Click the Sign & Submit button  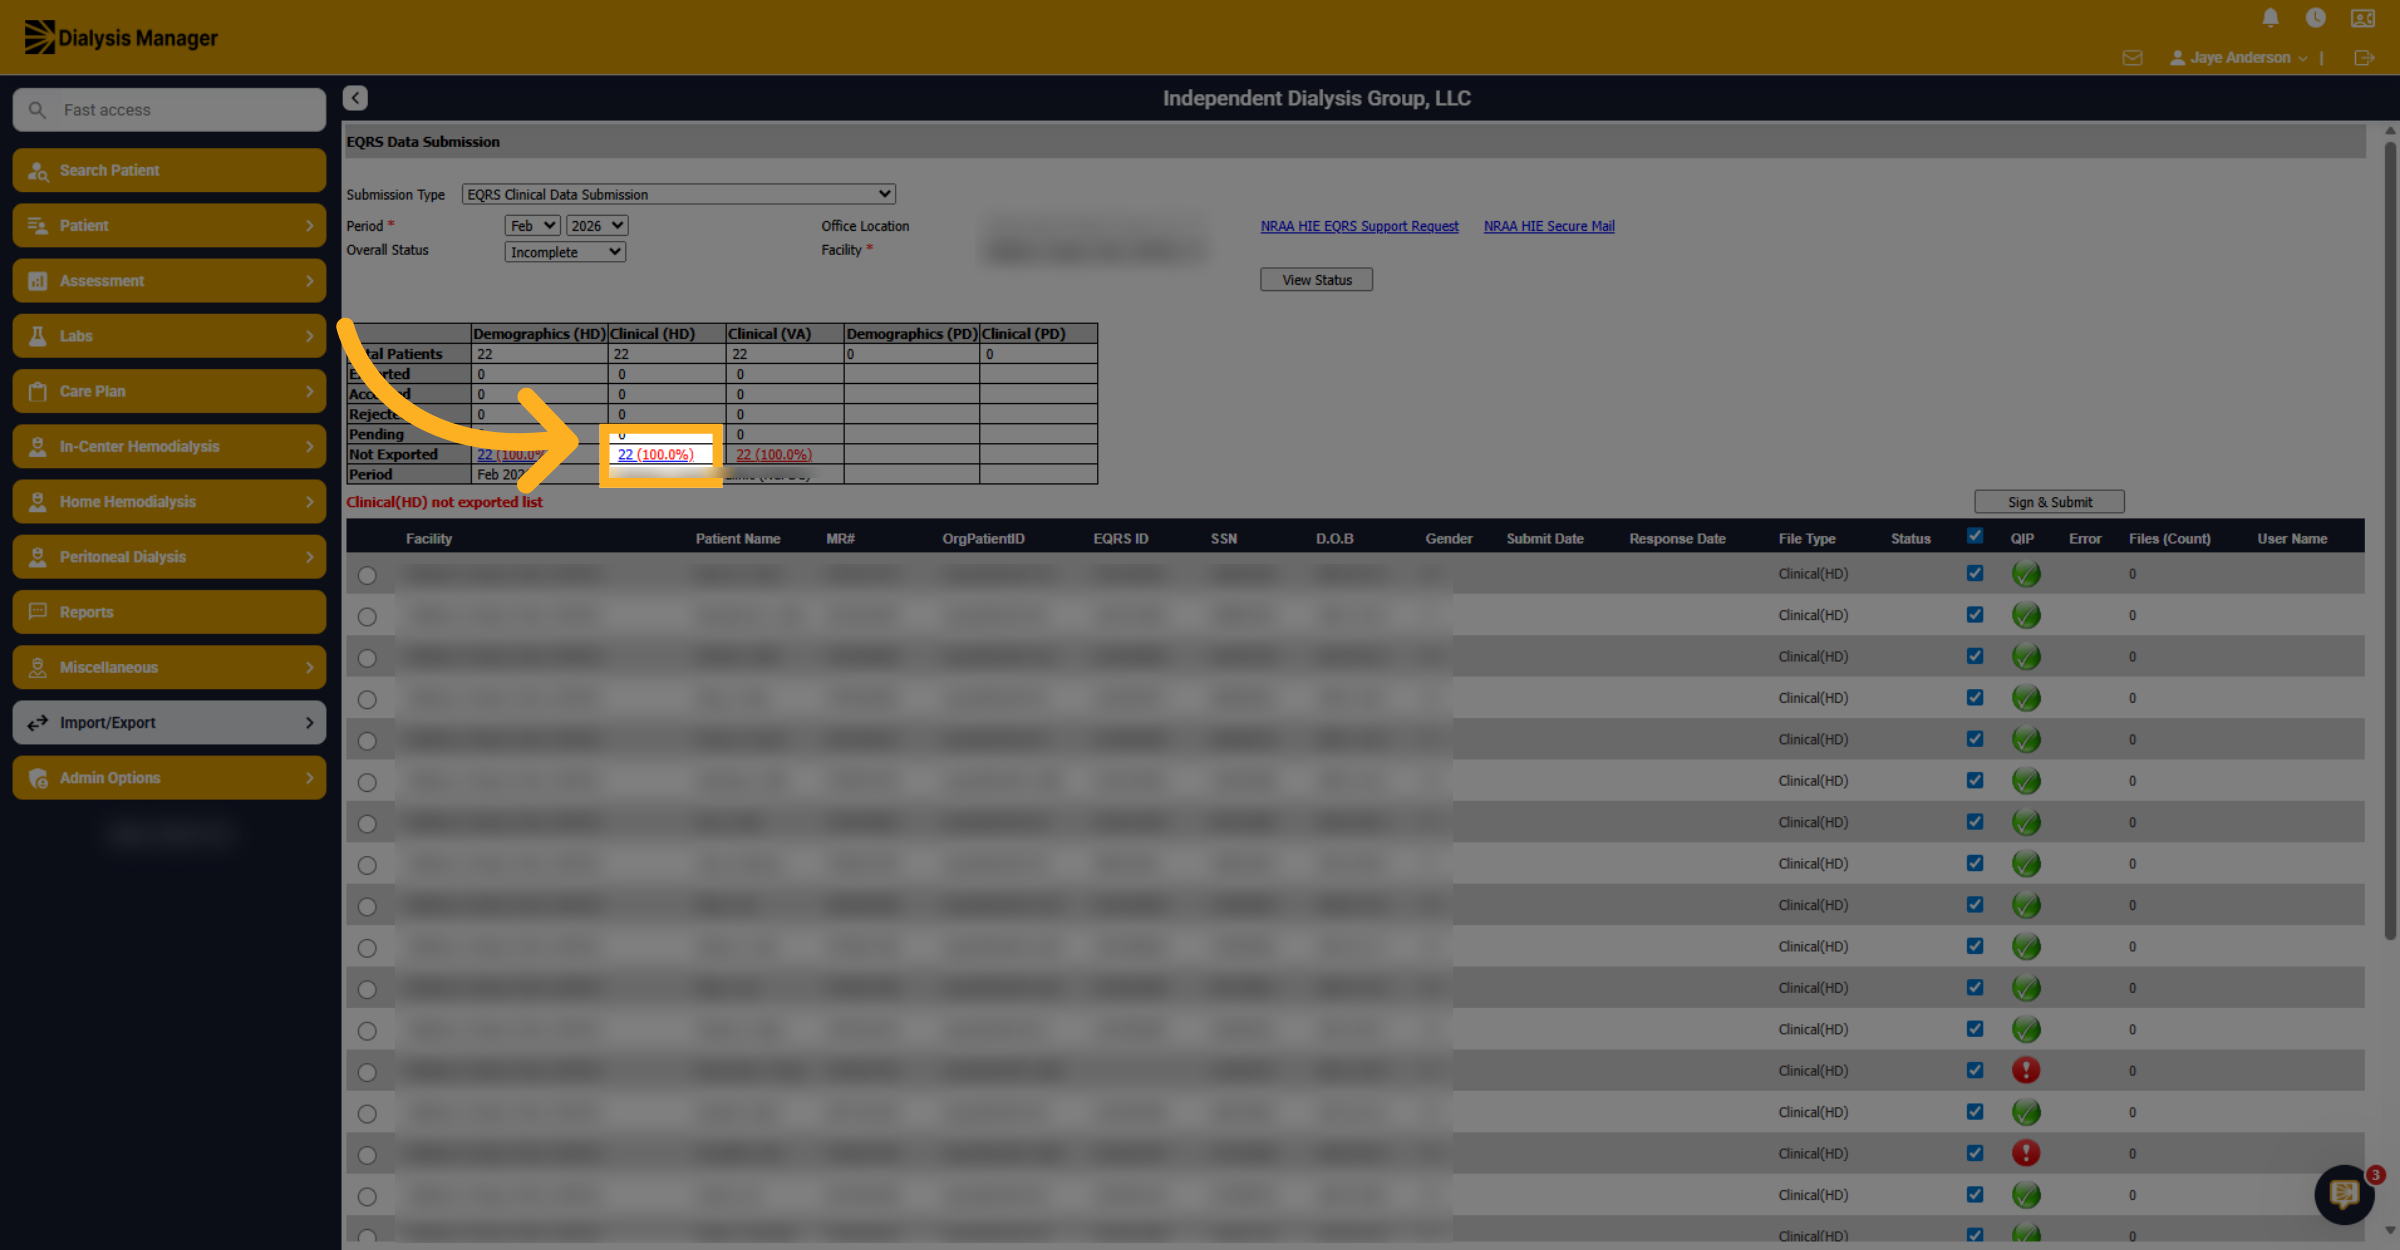pos(2049,502)
